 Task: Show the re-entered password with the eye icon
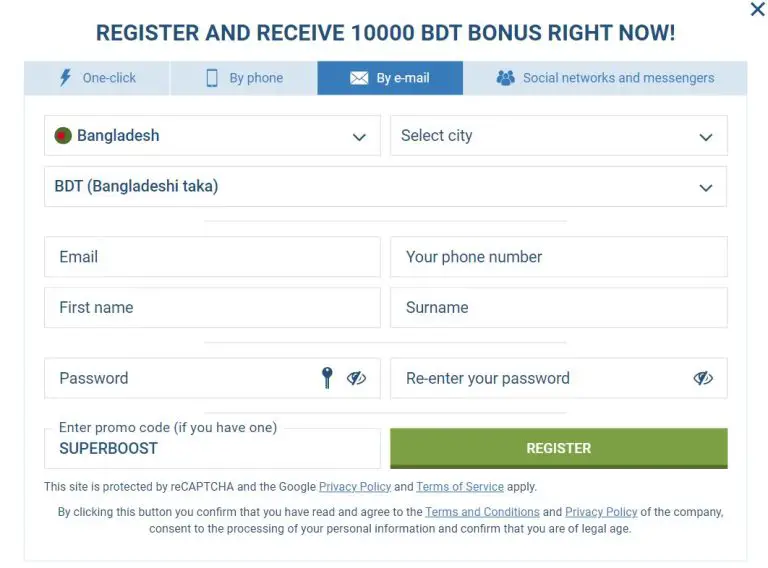pos(703,378)
